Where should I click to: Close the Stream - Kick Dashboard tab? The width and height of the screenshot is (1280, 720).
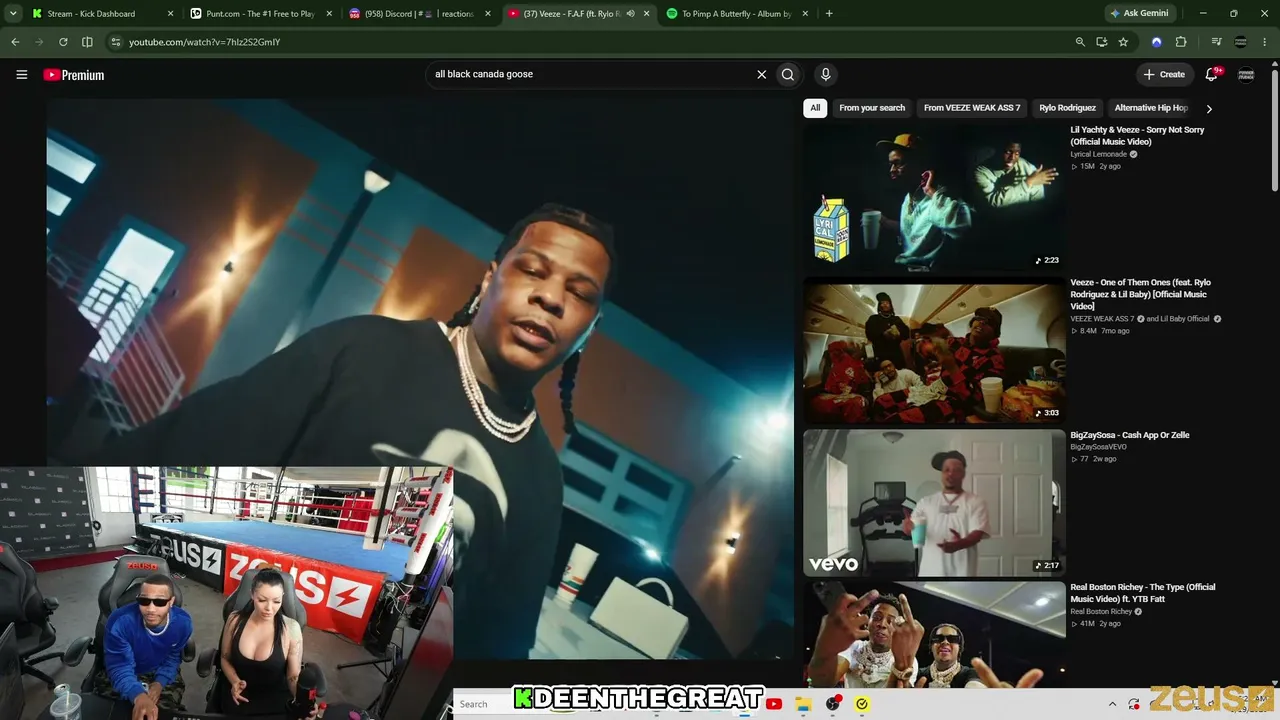tap(170, 14)
